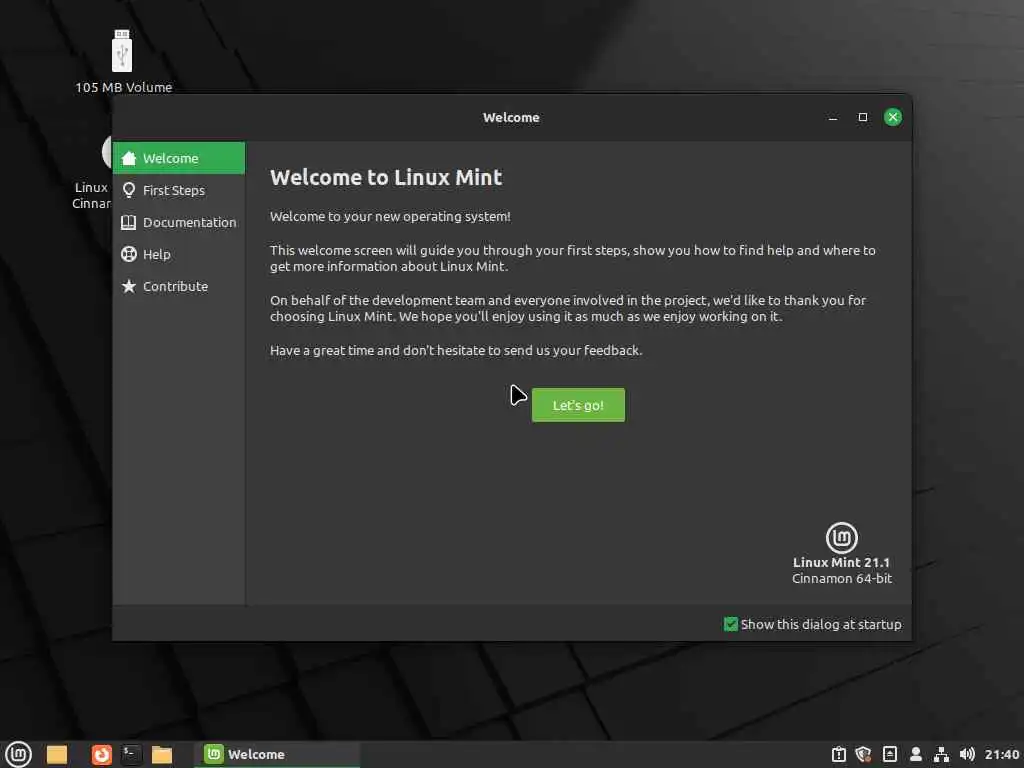Switch to the Contribute section
Viewport: 1024px width, 768px height.
pos(178,286)
